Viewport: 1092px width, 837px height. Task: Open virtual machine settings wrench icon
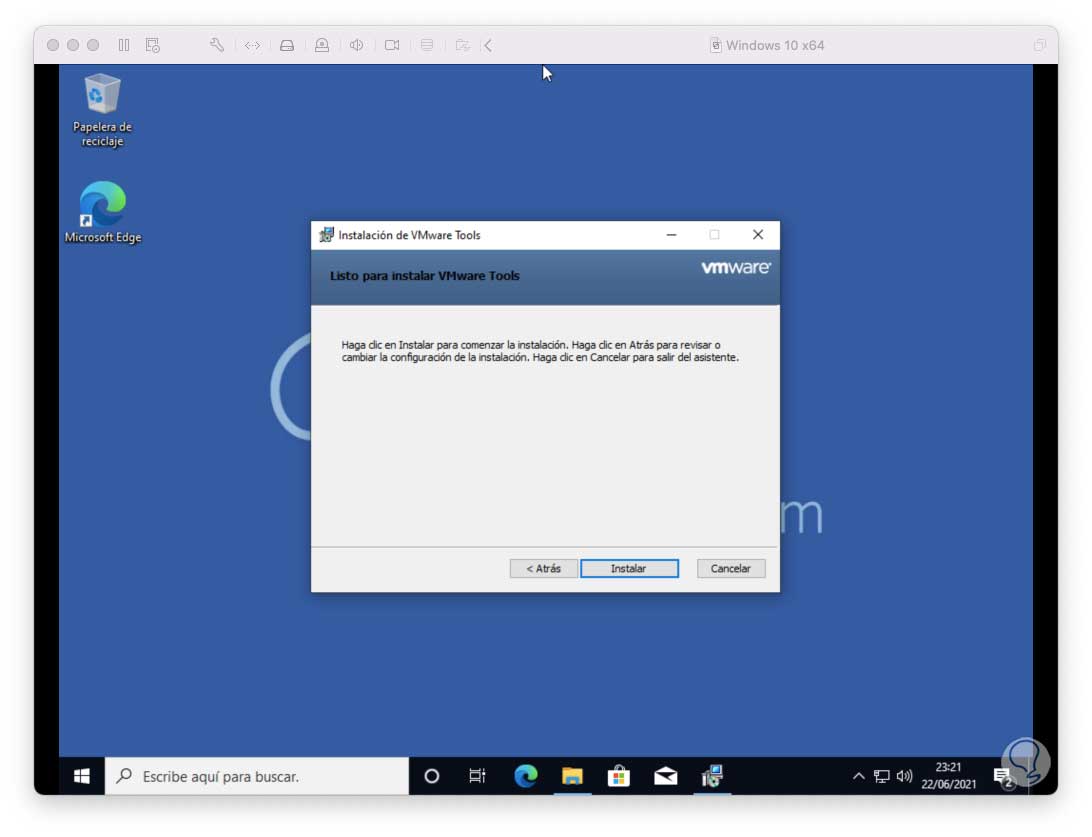point(217,45)
